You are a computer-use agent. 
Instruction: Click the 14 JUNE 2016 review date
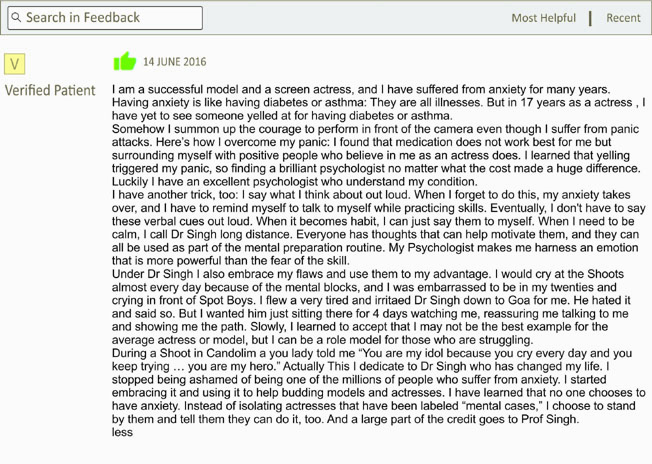pos(175,62)
